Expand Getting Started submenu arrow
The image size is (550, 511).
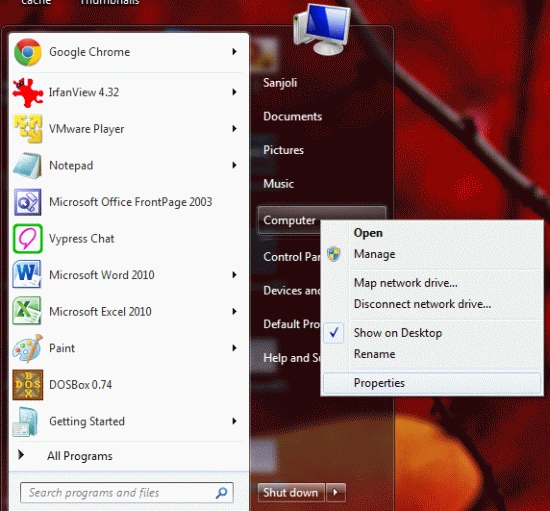pos(234,421)
